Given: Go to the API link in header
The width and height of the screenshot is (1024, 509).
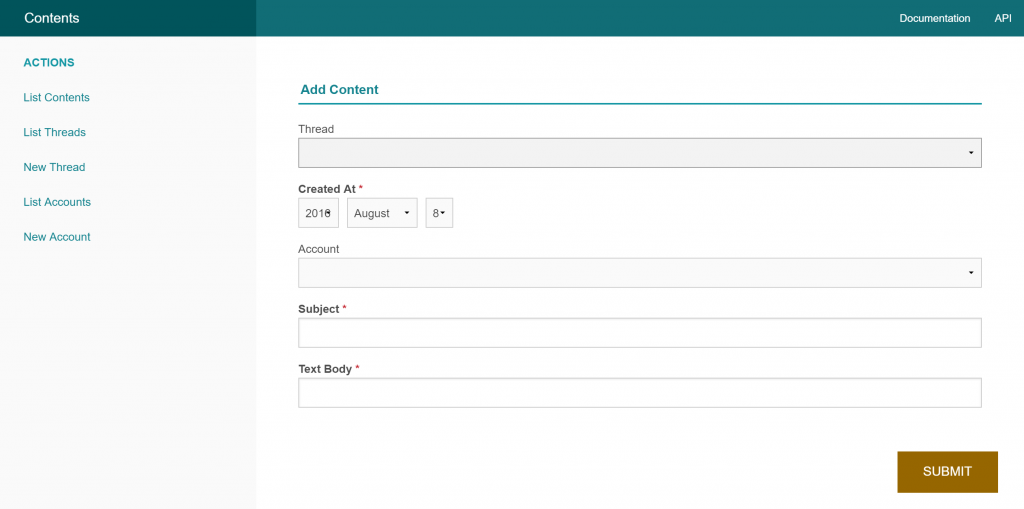Looking at the screenshot, I should pyautogui.click(x=1002, y=18).
